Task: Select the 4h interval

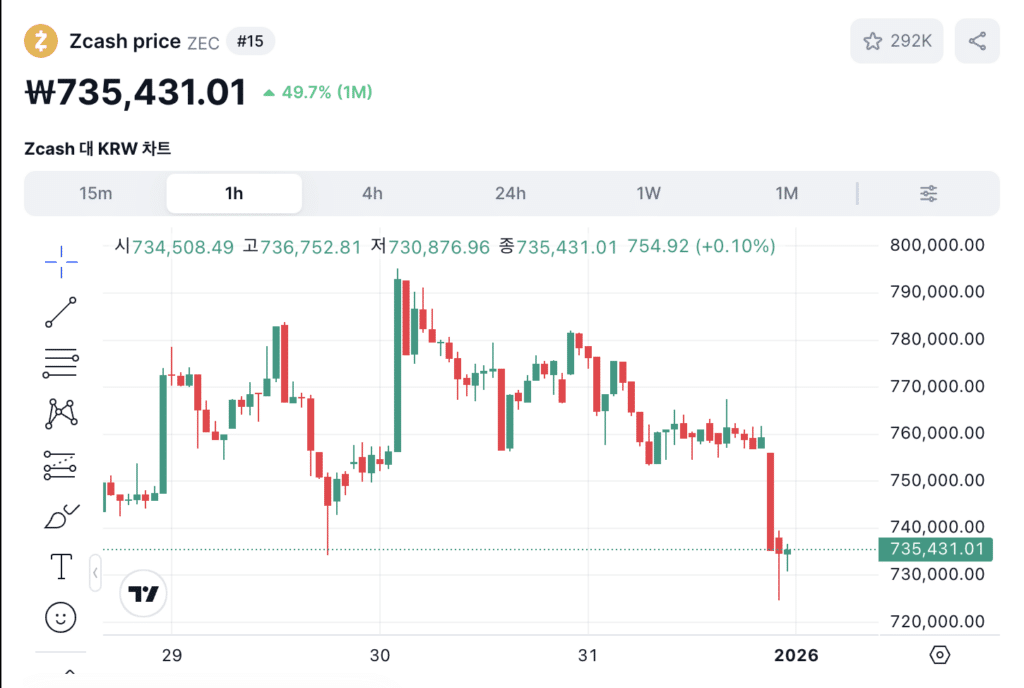Action: [372, 193]
